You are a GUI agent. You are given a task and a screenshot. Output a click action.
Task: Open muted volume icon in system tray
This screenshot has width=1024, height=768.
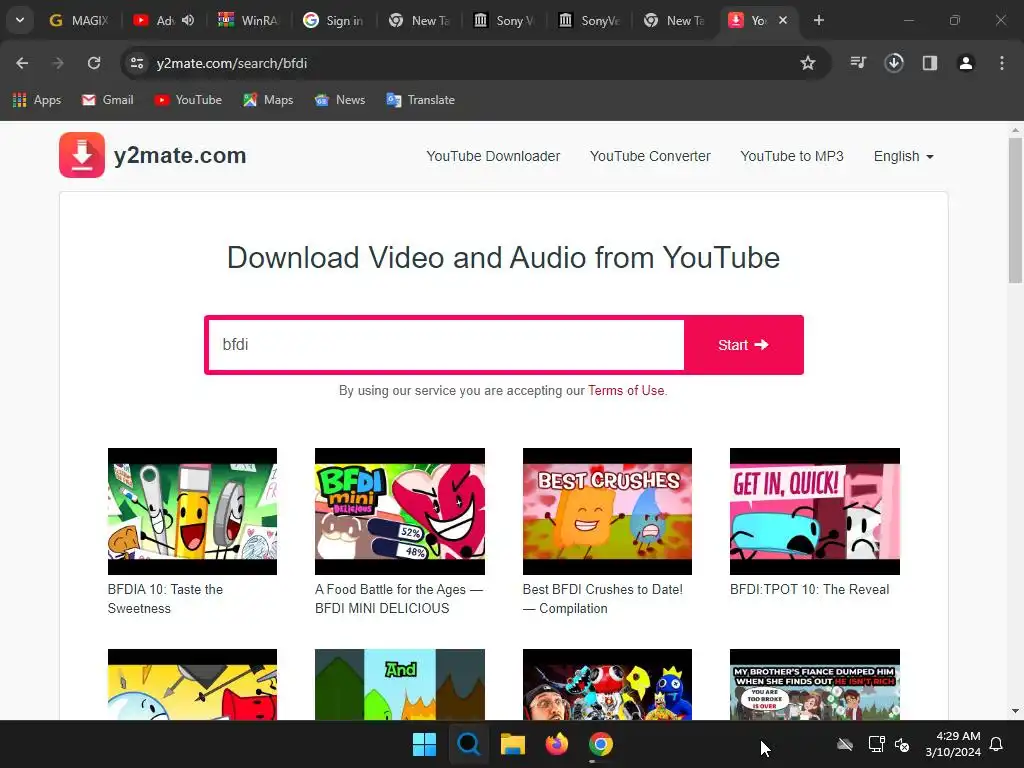click(x=902, y=744)
